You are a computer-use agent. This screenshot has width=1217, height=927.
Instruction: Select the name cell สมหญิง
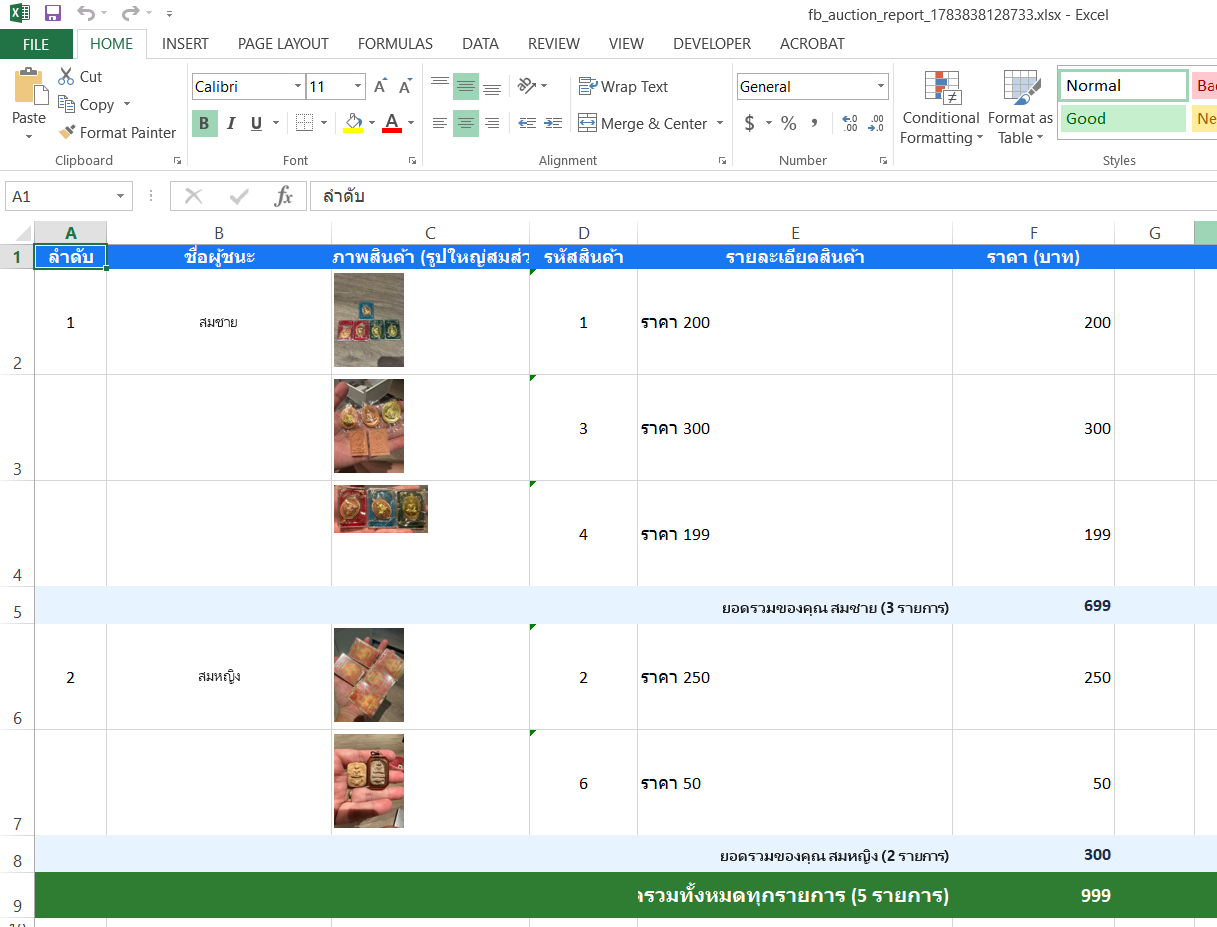tap(219, 677)
